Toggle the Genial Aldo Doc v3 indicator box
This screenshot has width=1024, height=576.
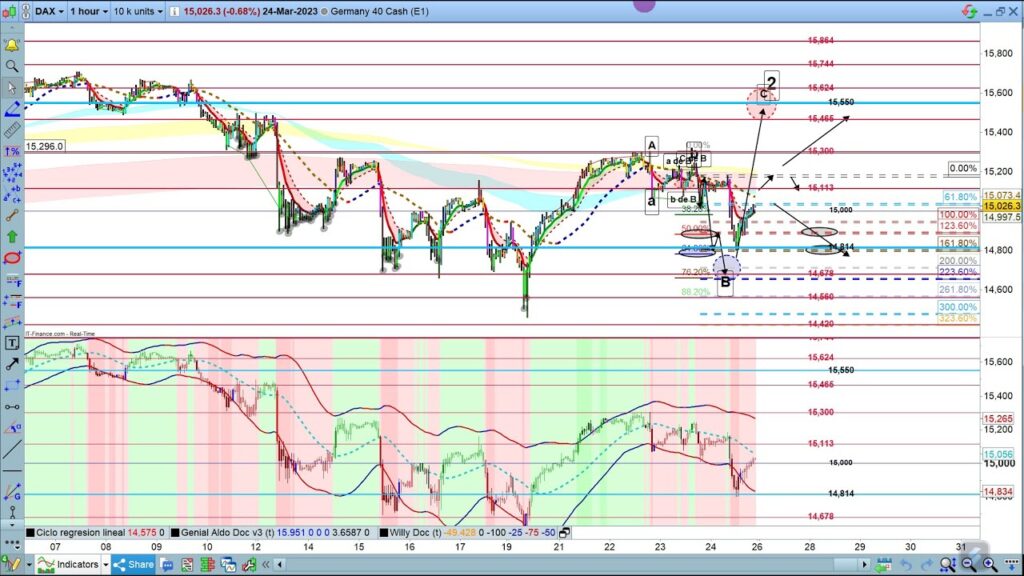coord(177,533)
